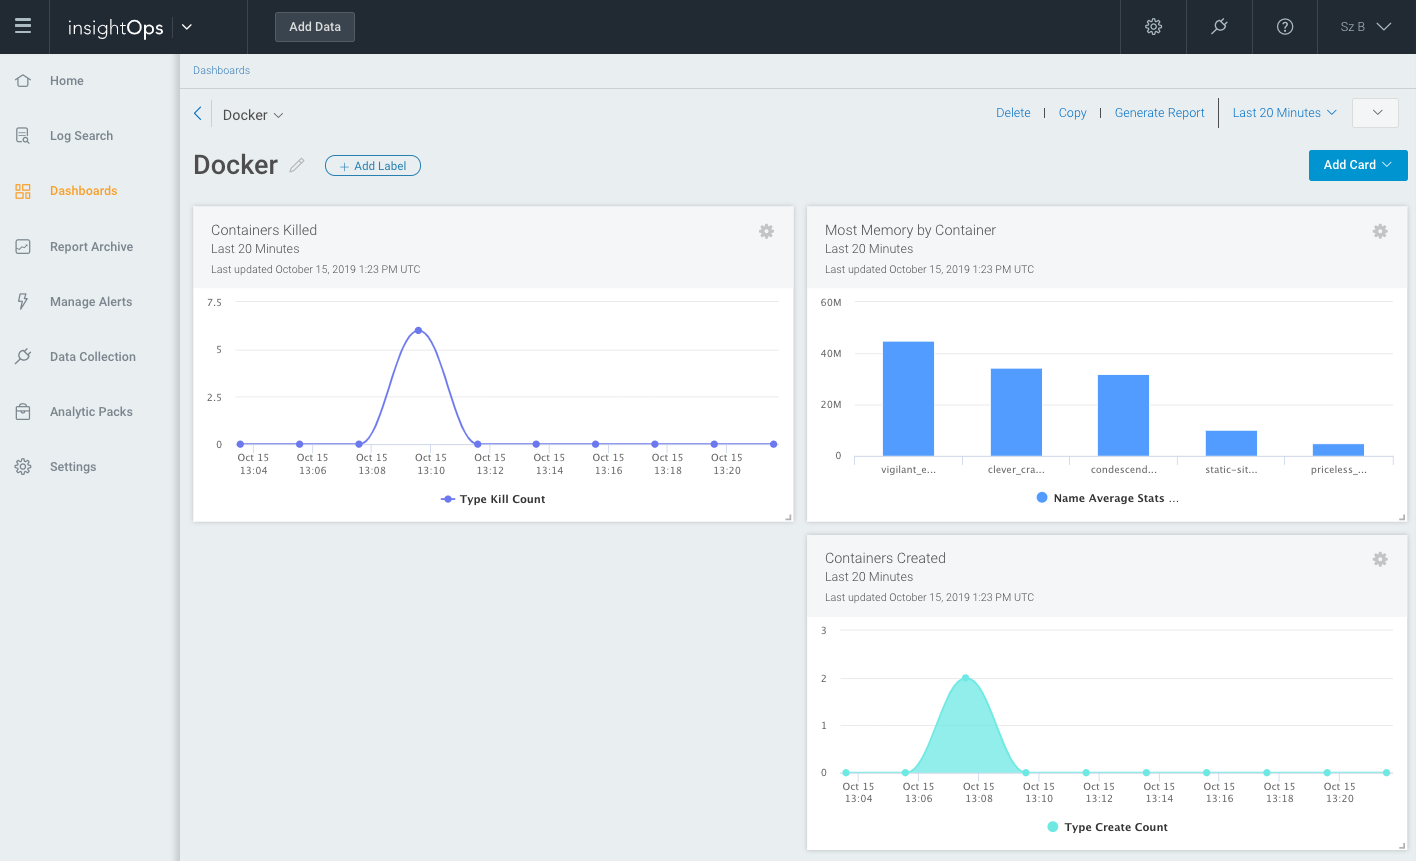This screenshot has height=861, width=1416.
Task: Open the Last 20 Minutes time range dropdown
Action: click(1284, 113)
